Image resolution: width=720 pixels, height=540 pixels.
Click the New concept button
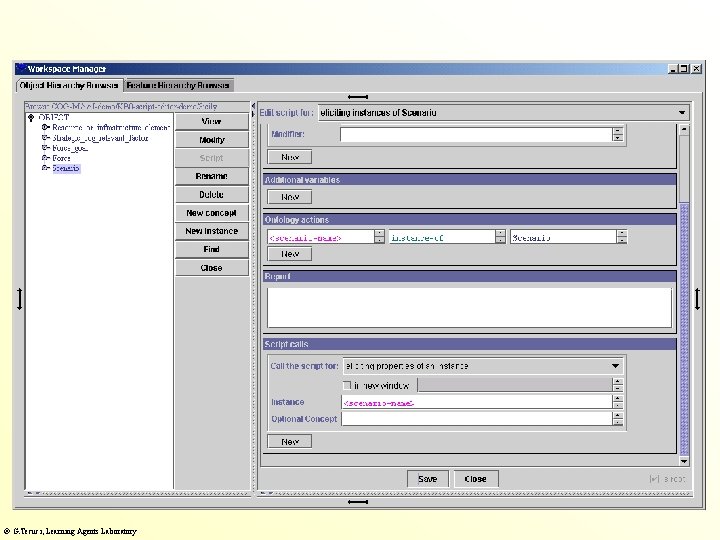212,213
